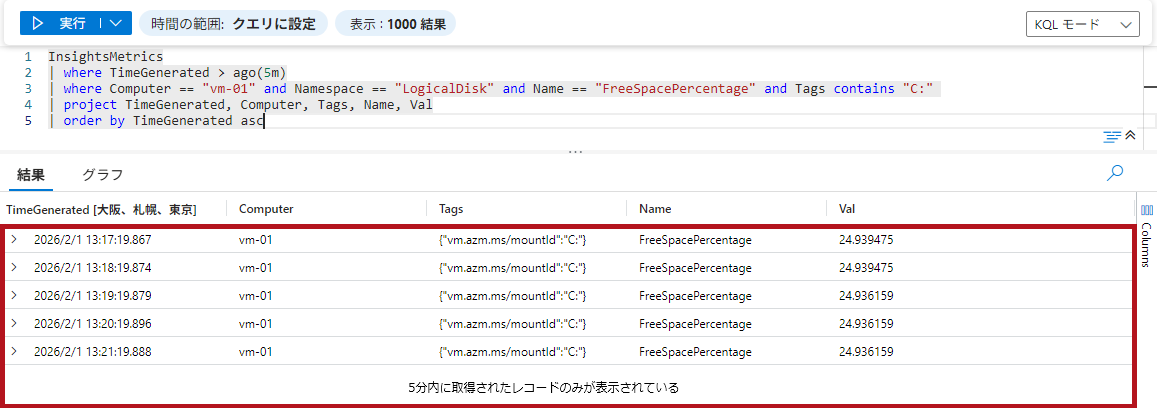Viewport: 1164px width, 408px height.
Task: Click the format query icon
Action: [x=1111, y=136]
